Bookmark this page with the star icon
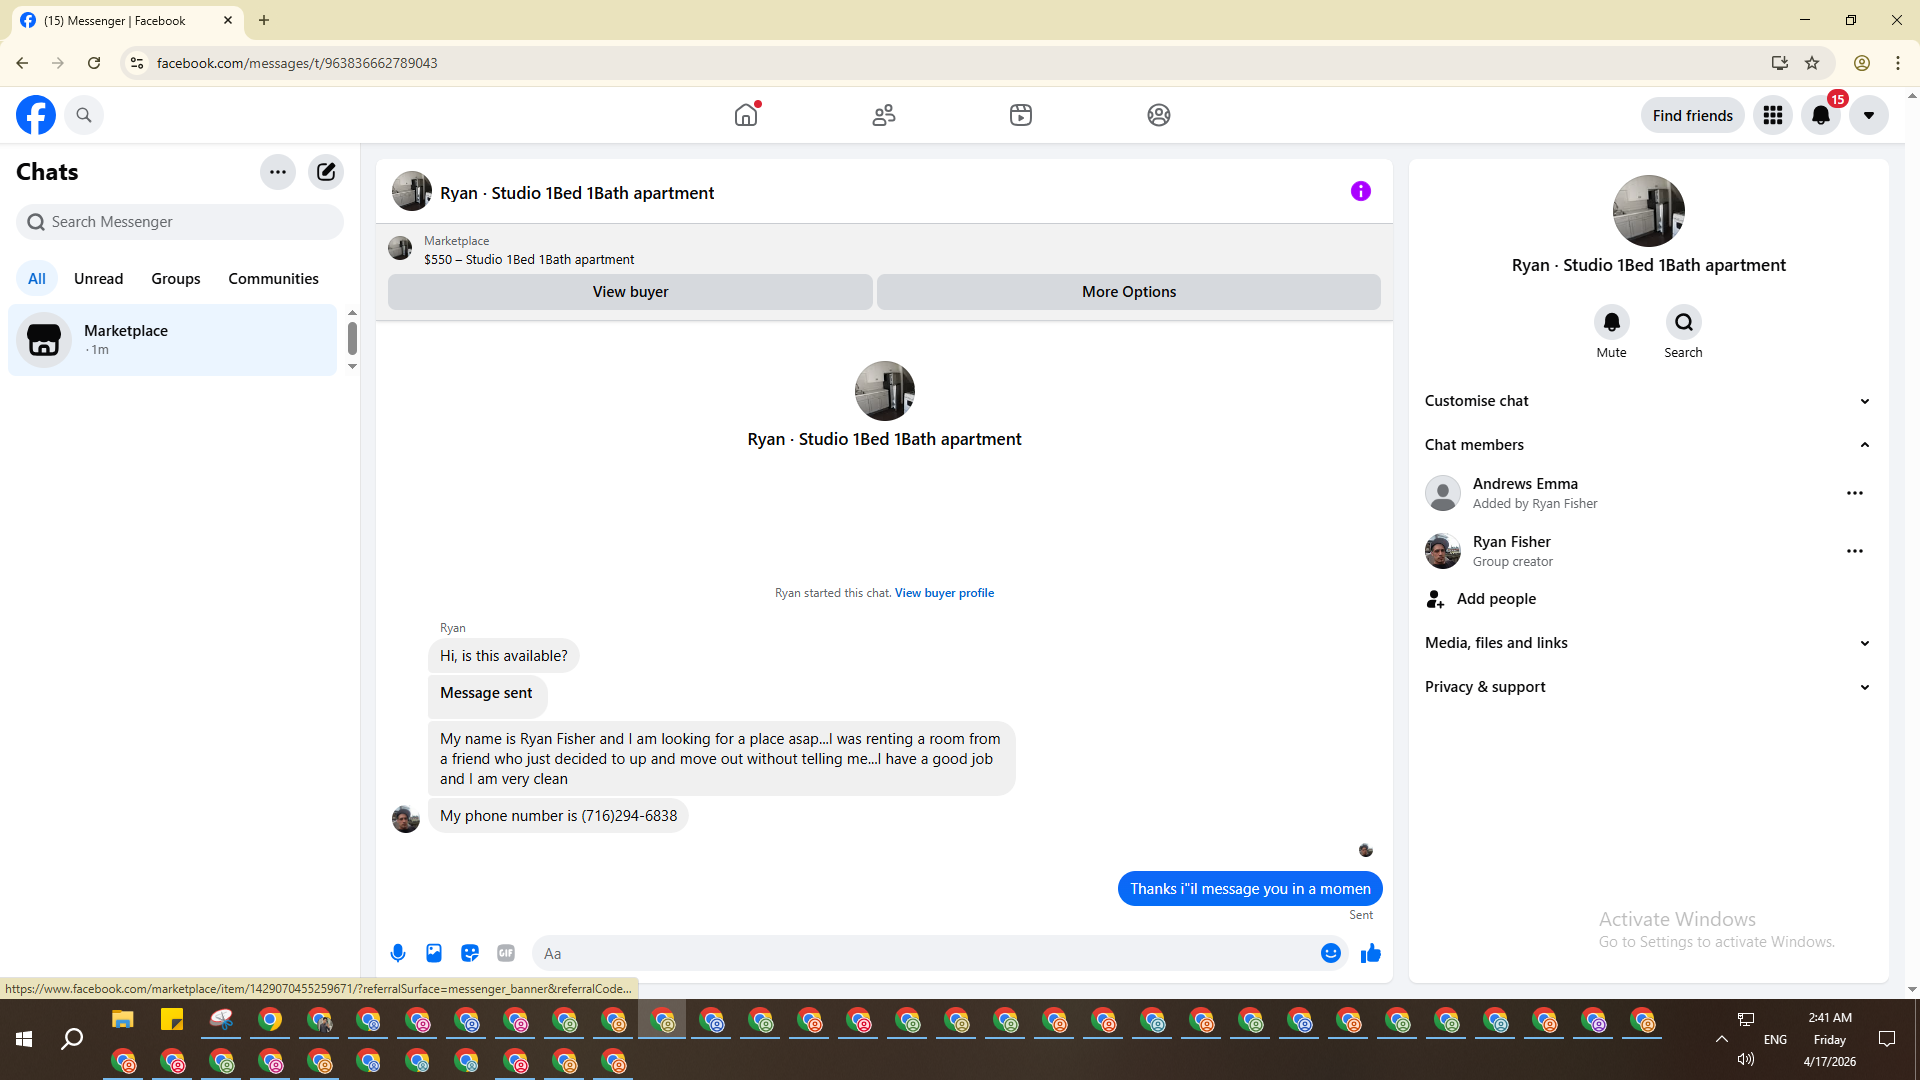The width and height of the screenshot is (1920, 1080). point(1812,63)
